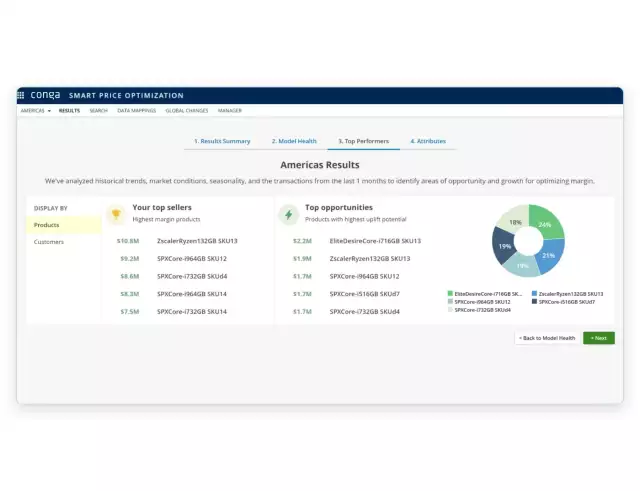Viewport: 640px width, 491px height.
Task: Click the $10.8M top seller value
Action: 128,241
